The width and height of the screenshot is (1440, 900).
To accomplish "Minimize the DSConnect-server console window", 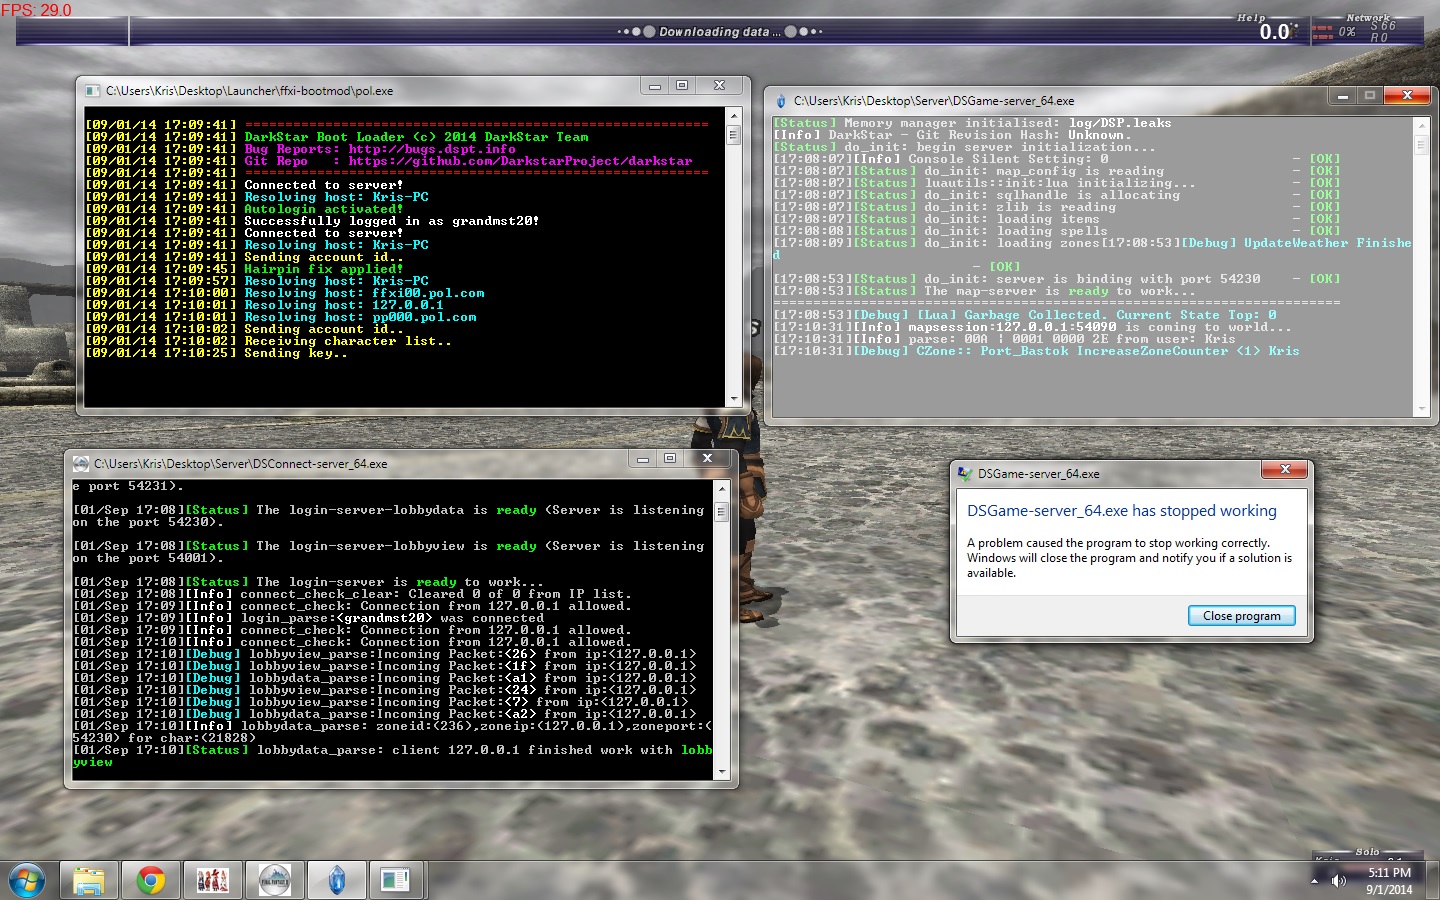I will (643, 459).
